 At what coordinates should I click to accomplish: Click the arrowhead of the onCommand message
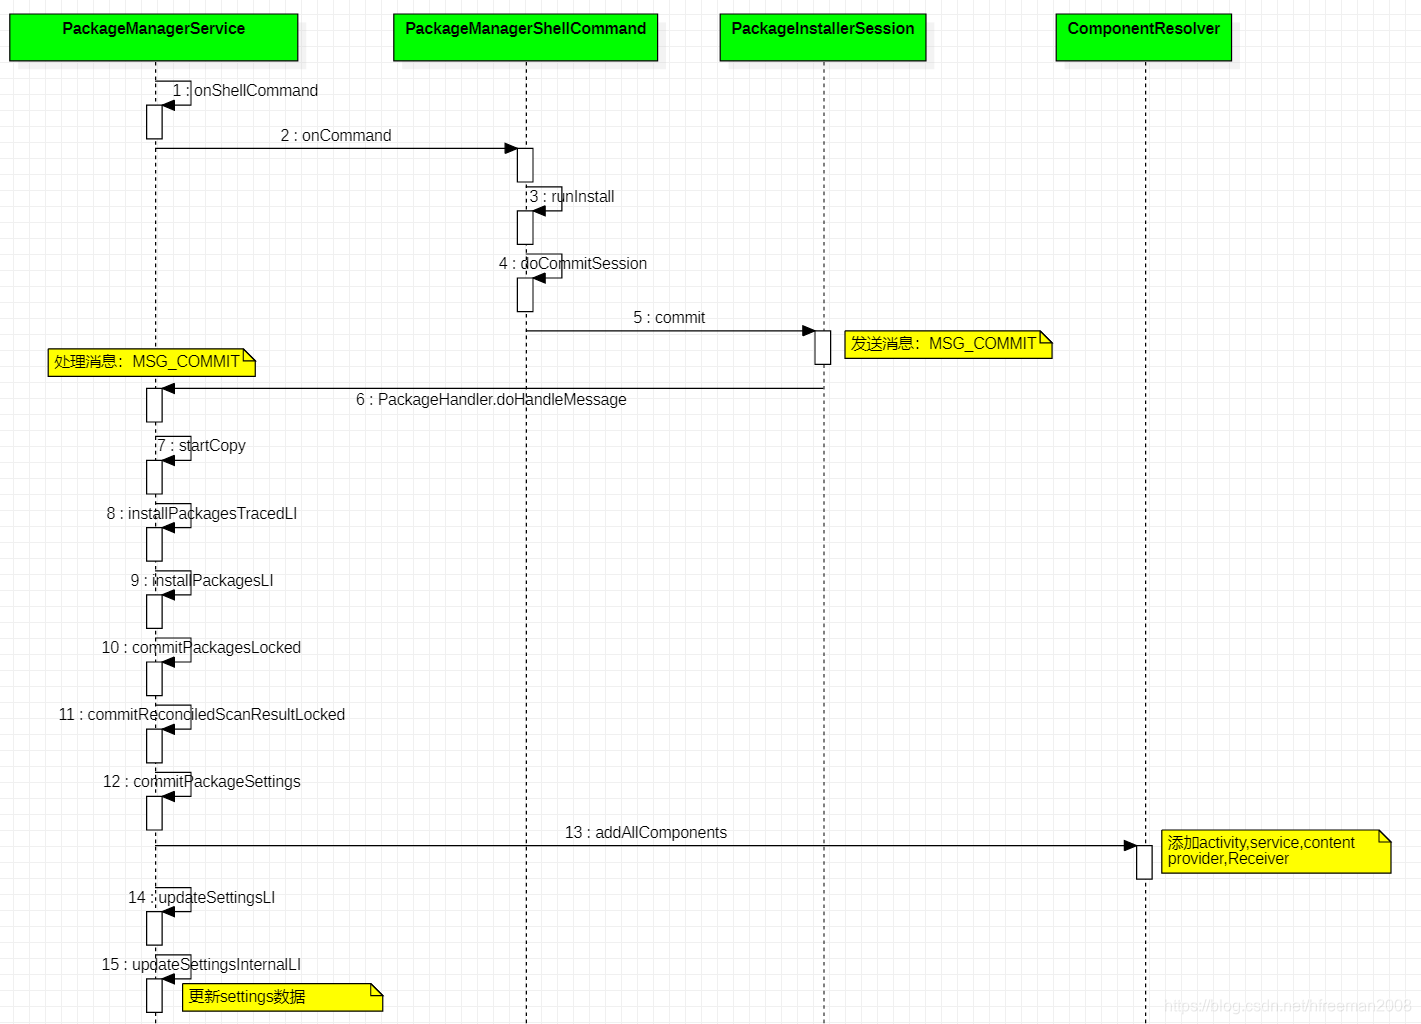(x=510, y=148)
